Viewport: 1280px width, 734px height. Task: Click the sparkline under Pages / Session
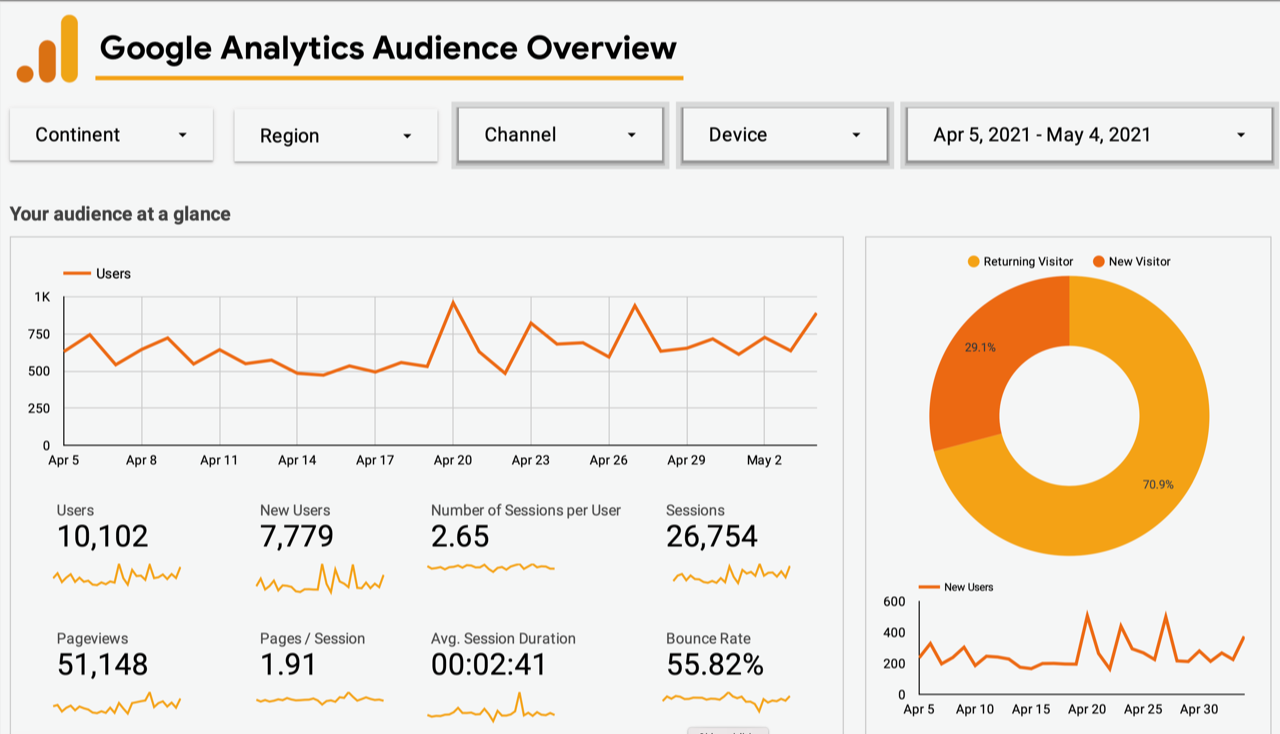click(320, 699)
